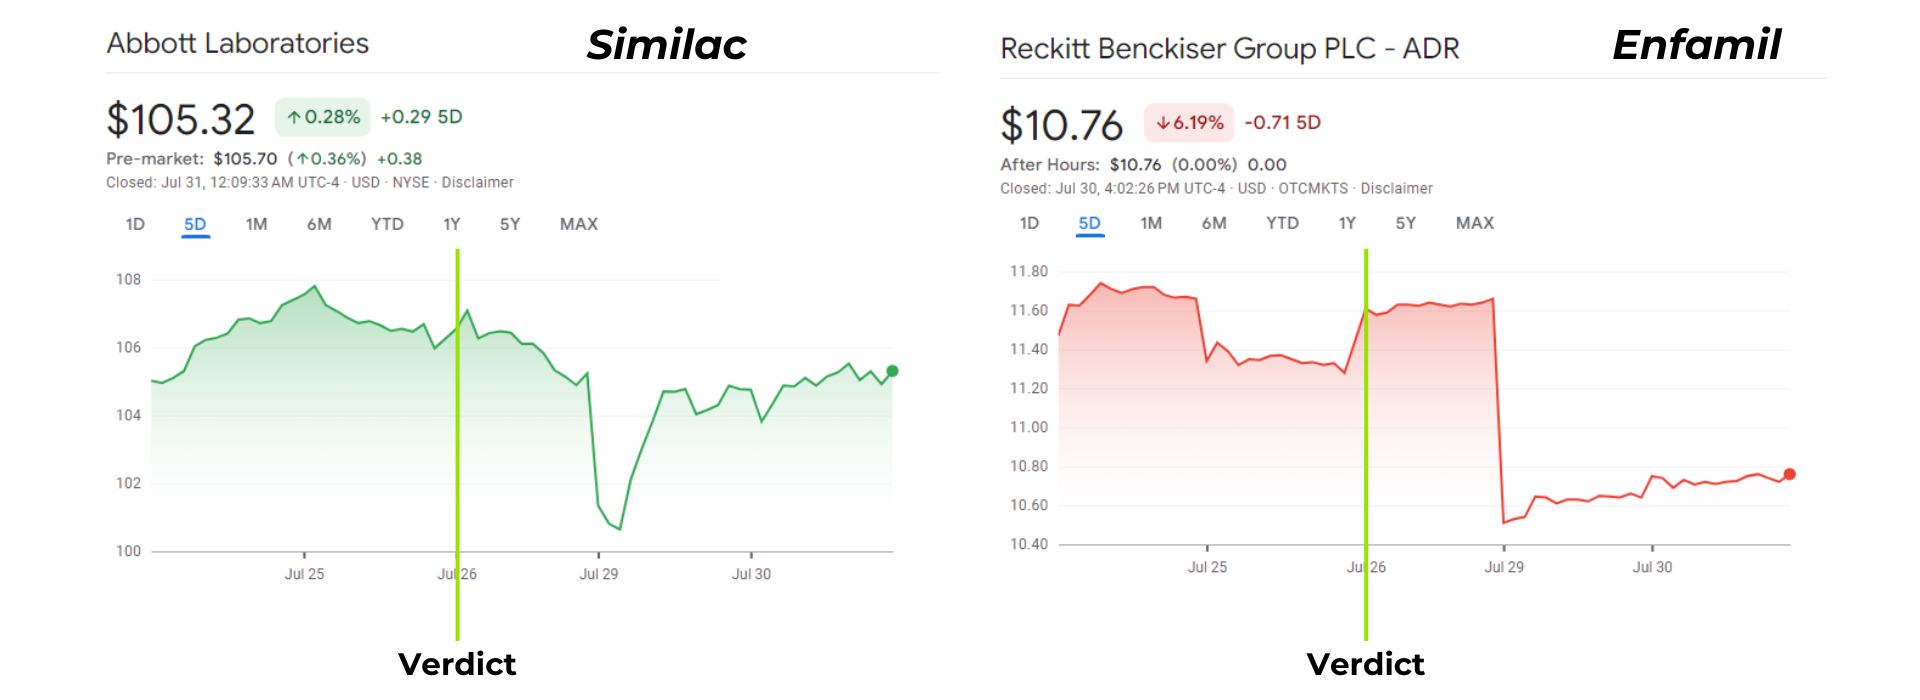Choose the 1Y range for Reckitt Benckiser
Screen dimensions: 1920x700
[x=1347, y=223]
